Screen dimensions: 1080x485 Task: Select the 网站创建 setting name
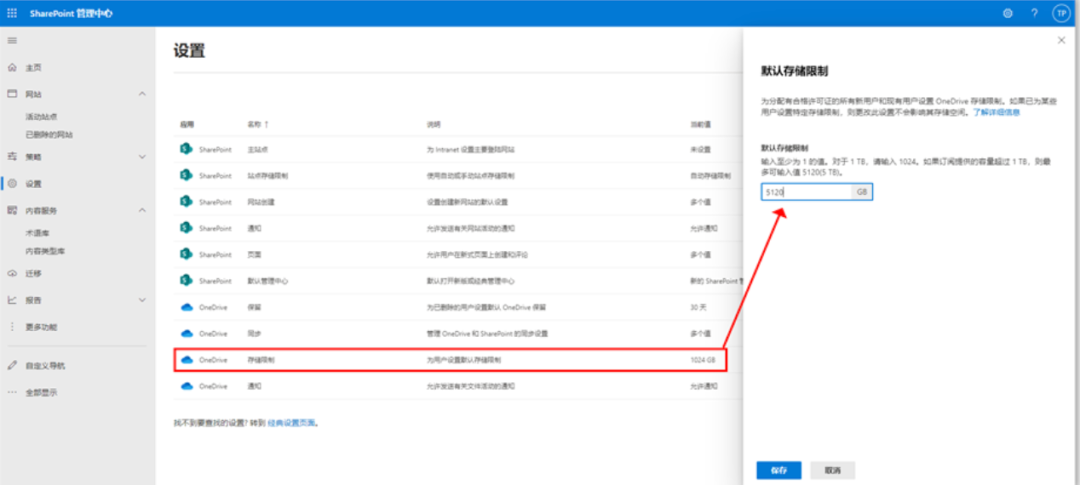point(259,201)
